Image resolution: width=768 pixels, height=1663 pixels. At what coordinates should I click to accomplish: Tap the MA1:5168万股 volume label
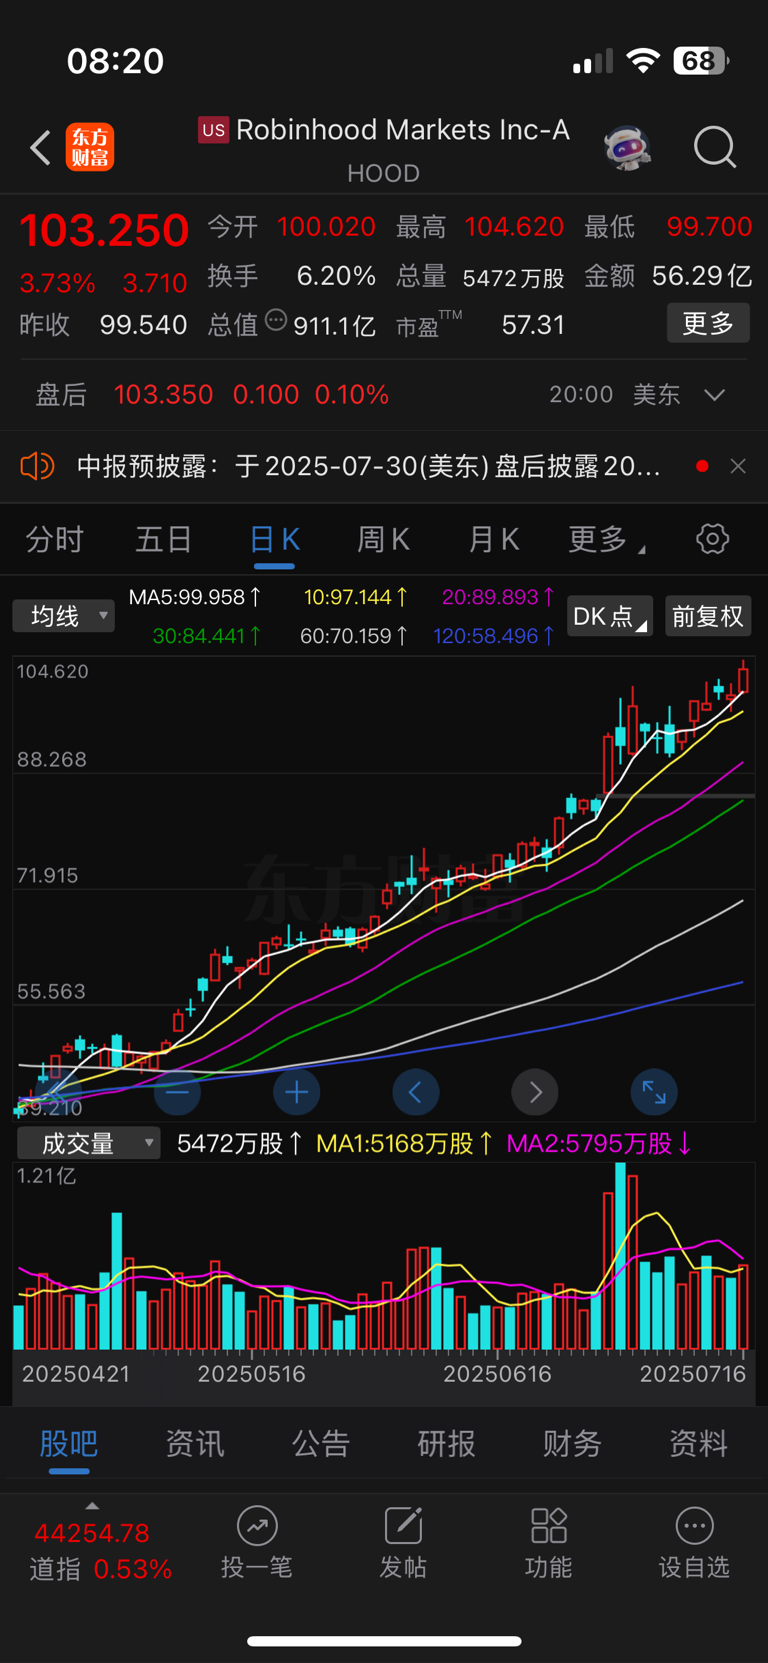[404, 1143]
